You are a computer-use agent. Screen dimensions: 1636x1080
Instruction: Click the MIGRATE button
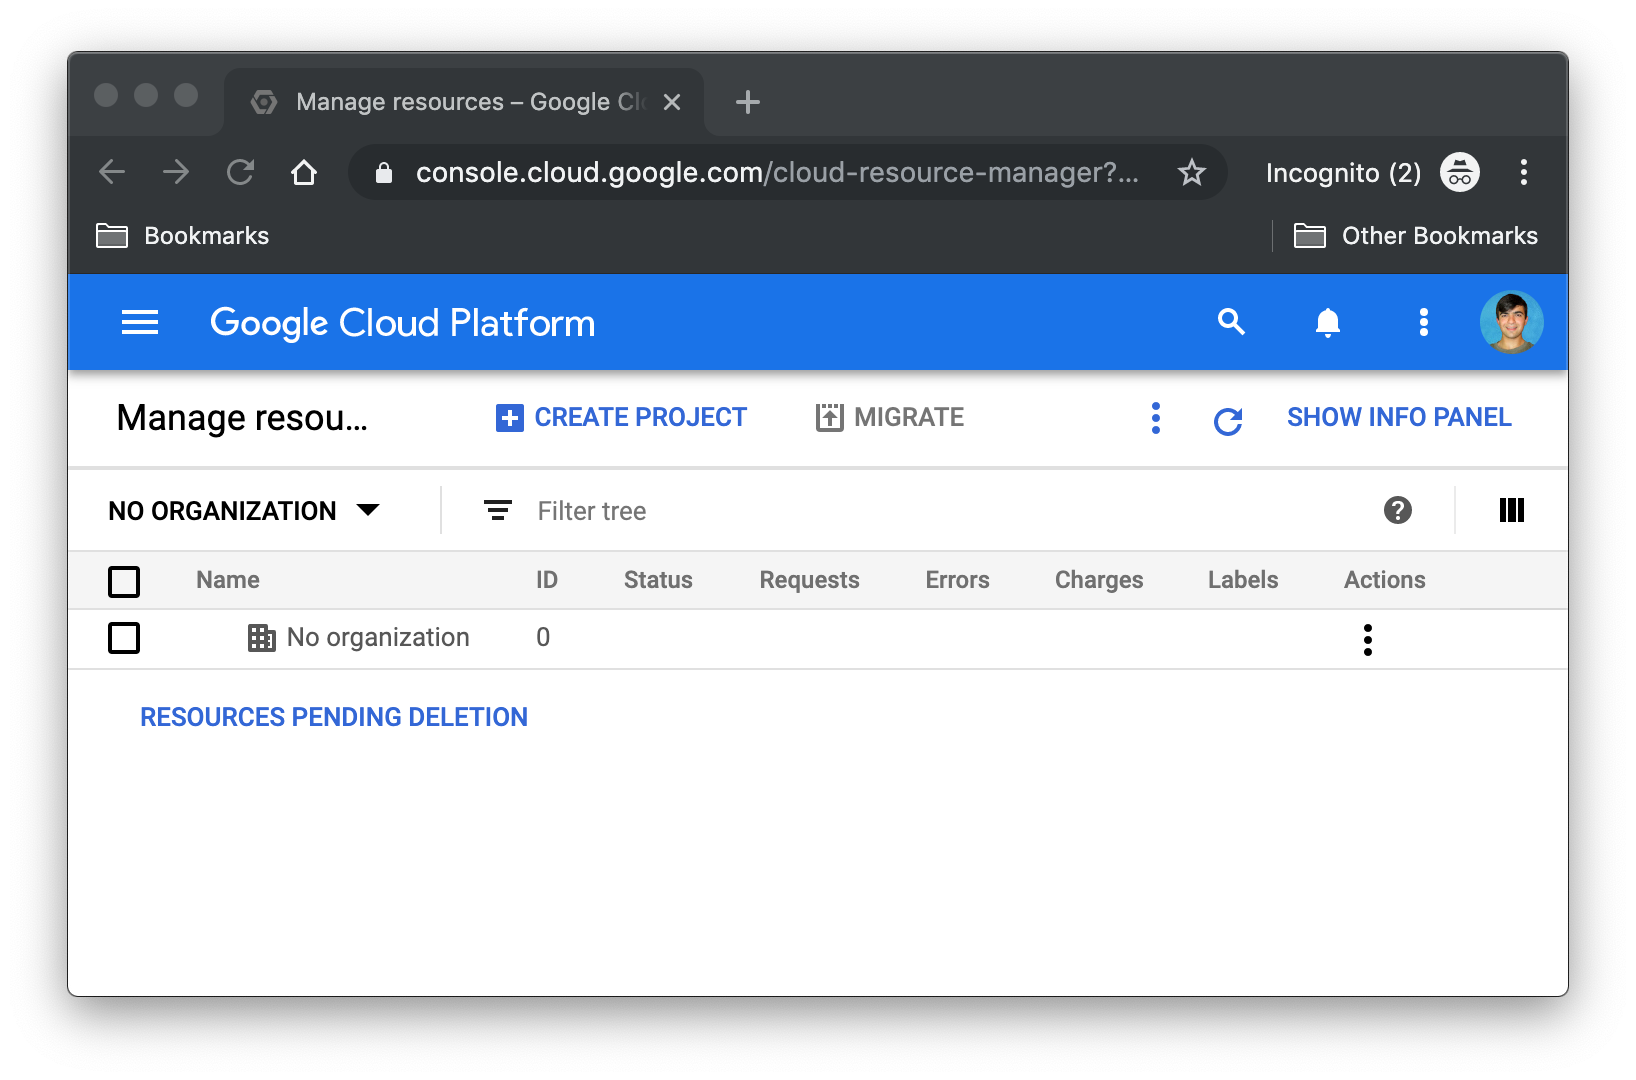pos(889,417)
